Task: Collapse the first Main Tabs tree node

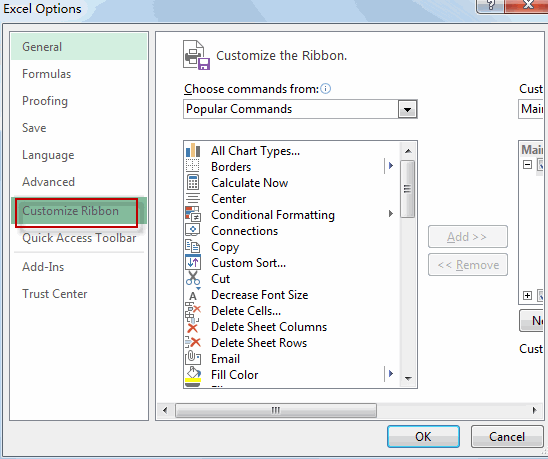Action: coord(527,164)
